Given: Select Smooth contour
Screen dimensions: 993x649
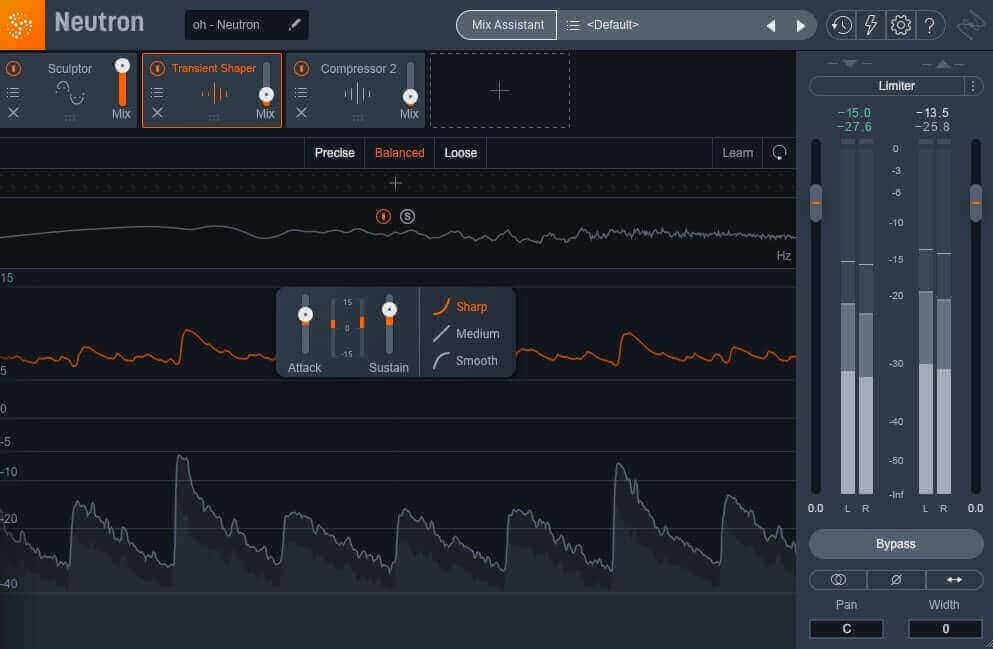Looking at the screenshot, I should 465,361.
